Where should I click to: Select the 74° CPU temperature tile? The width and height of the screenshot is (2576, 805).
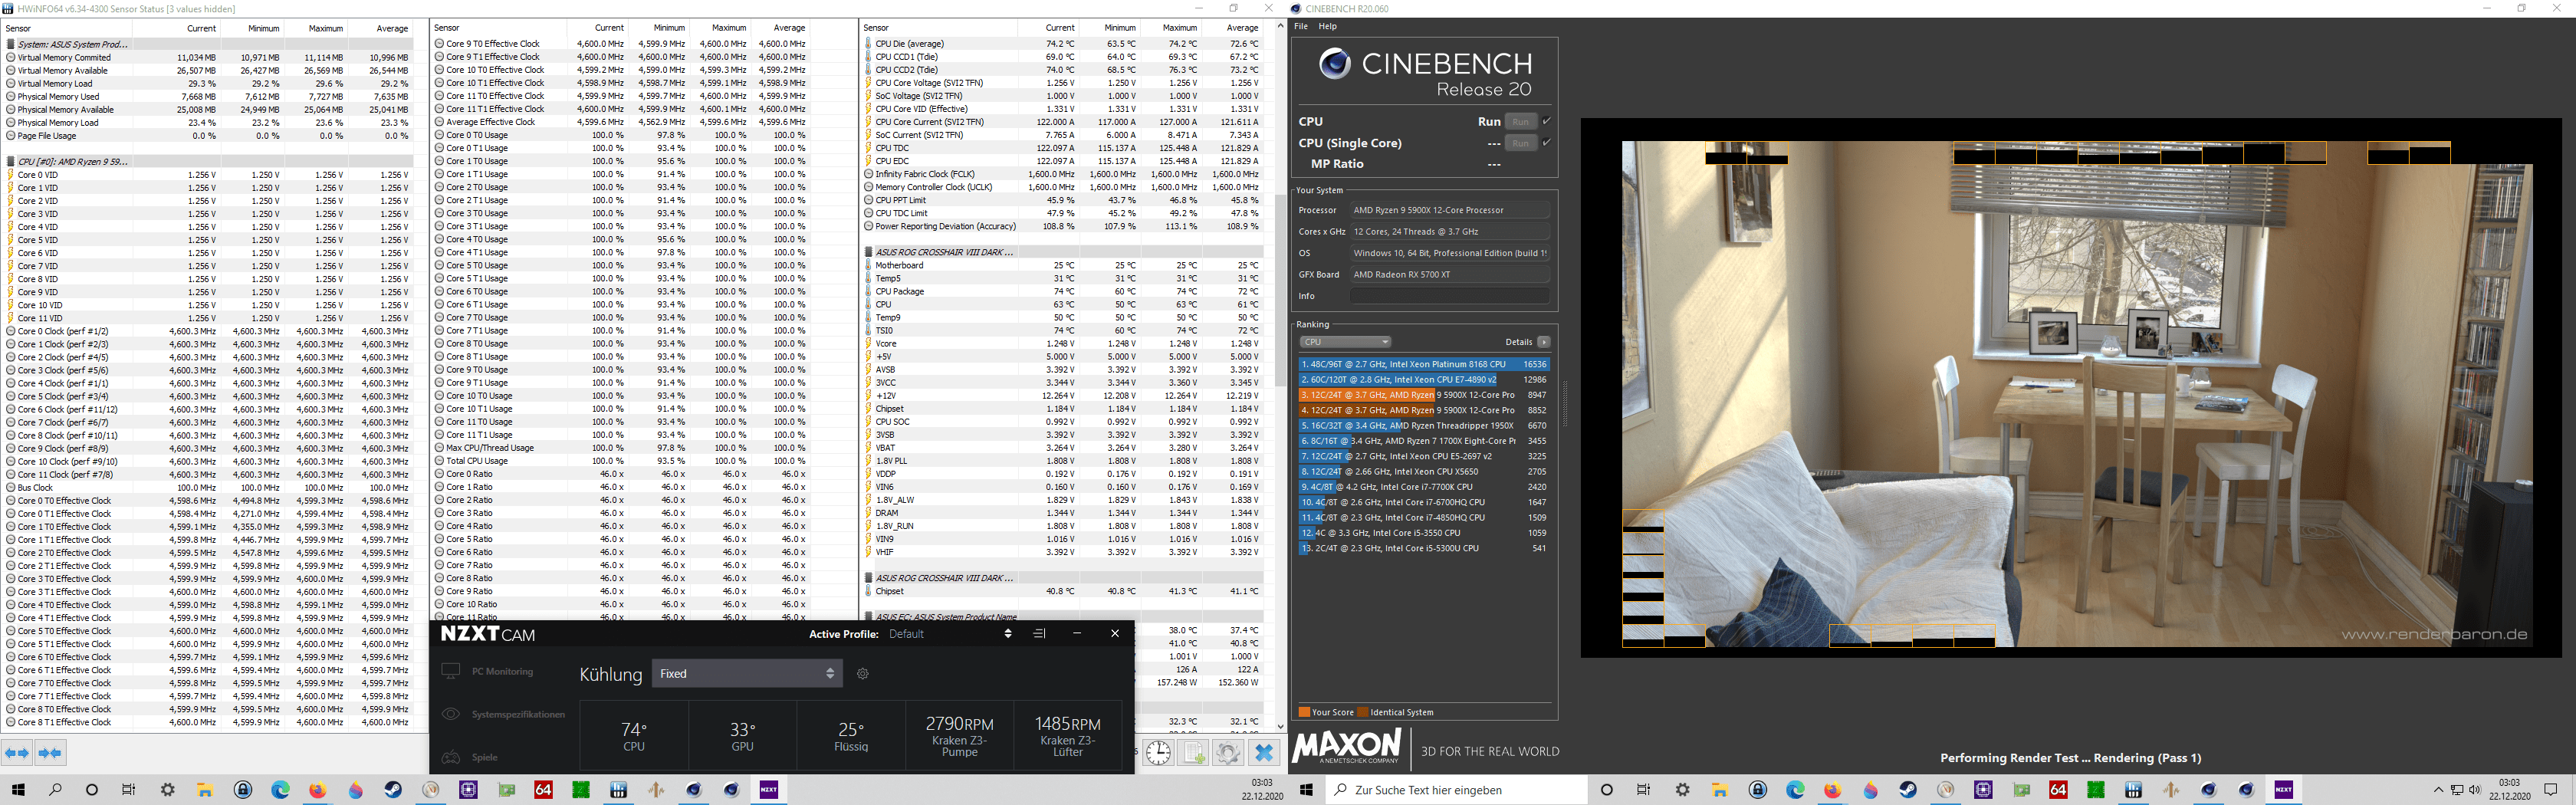(634, 736)
